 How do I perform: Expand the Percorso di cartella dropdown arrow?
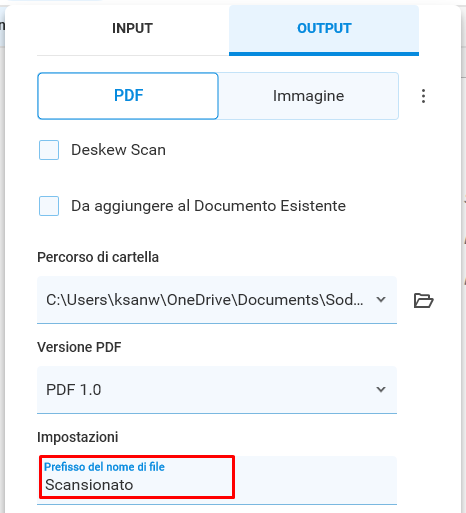[x=381, y=300]
